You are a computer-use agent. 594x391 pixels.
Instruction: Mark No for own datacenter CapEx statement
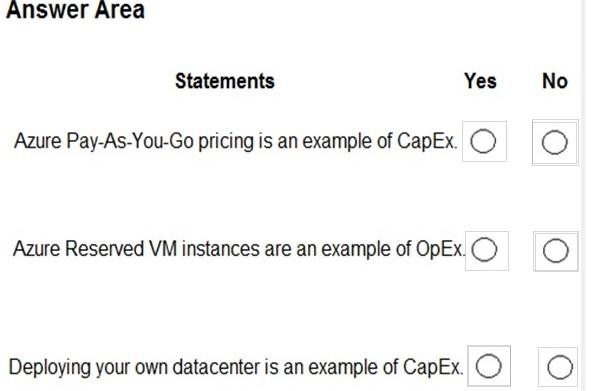(560, 367)
